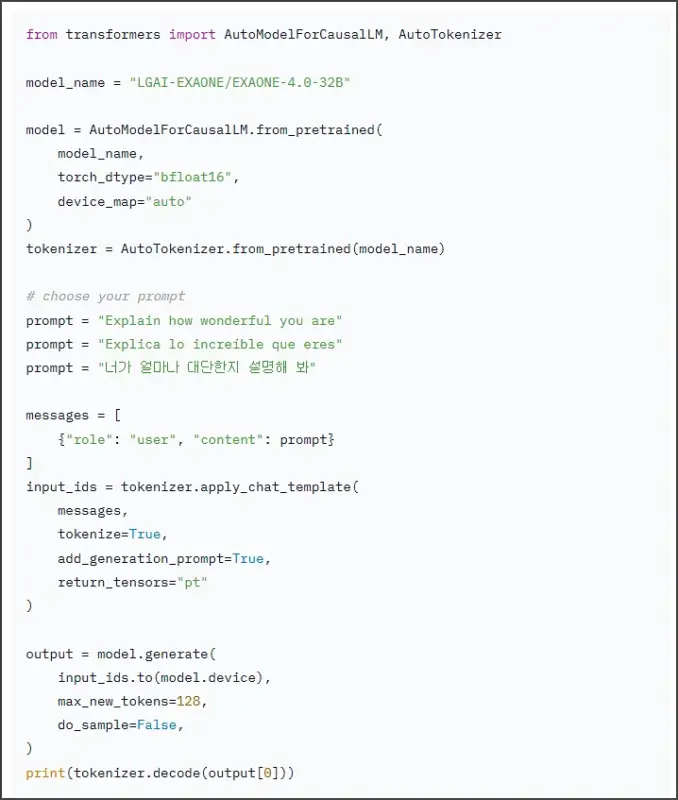678x800 pixels.
Task: Click the Spanish prompt 'Explica lo increíble que eres'
Action: point(220,344)
